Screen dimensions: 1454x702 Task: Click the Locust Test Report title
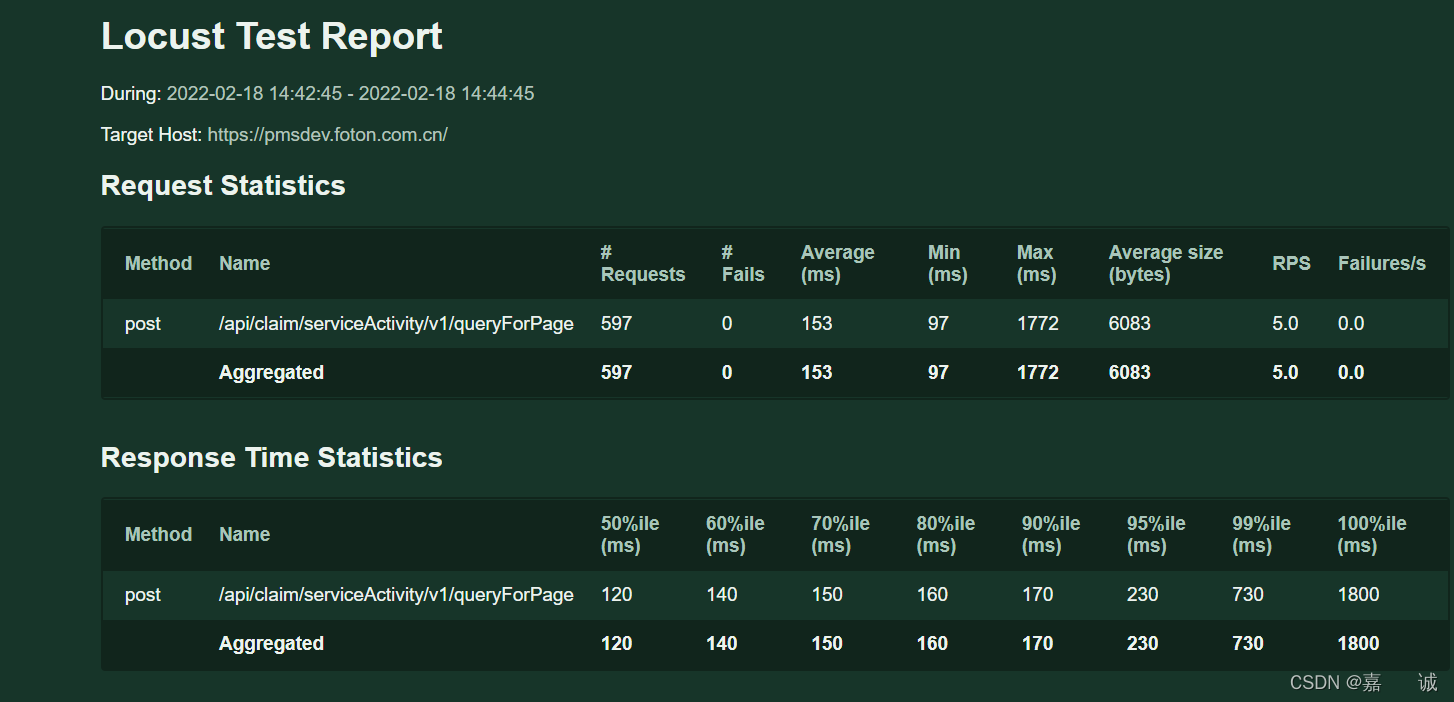(x=272, y=37)
